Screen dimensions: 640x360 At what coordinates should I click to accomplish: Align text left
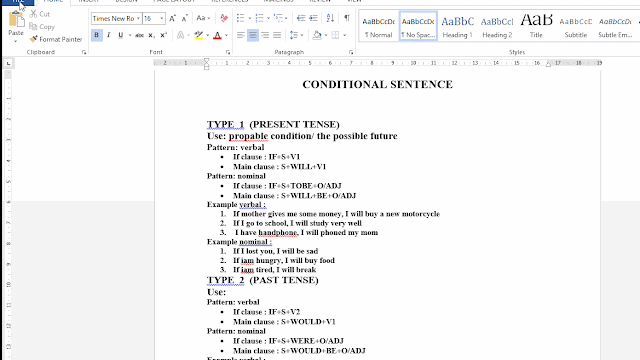pos(240,36)
